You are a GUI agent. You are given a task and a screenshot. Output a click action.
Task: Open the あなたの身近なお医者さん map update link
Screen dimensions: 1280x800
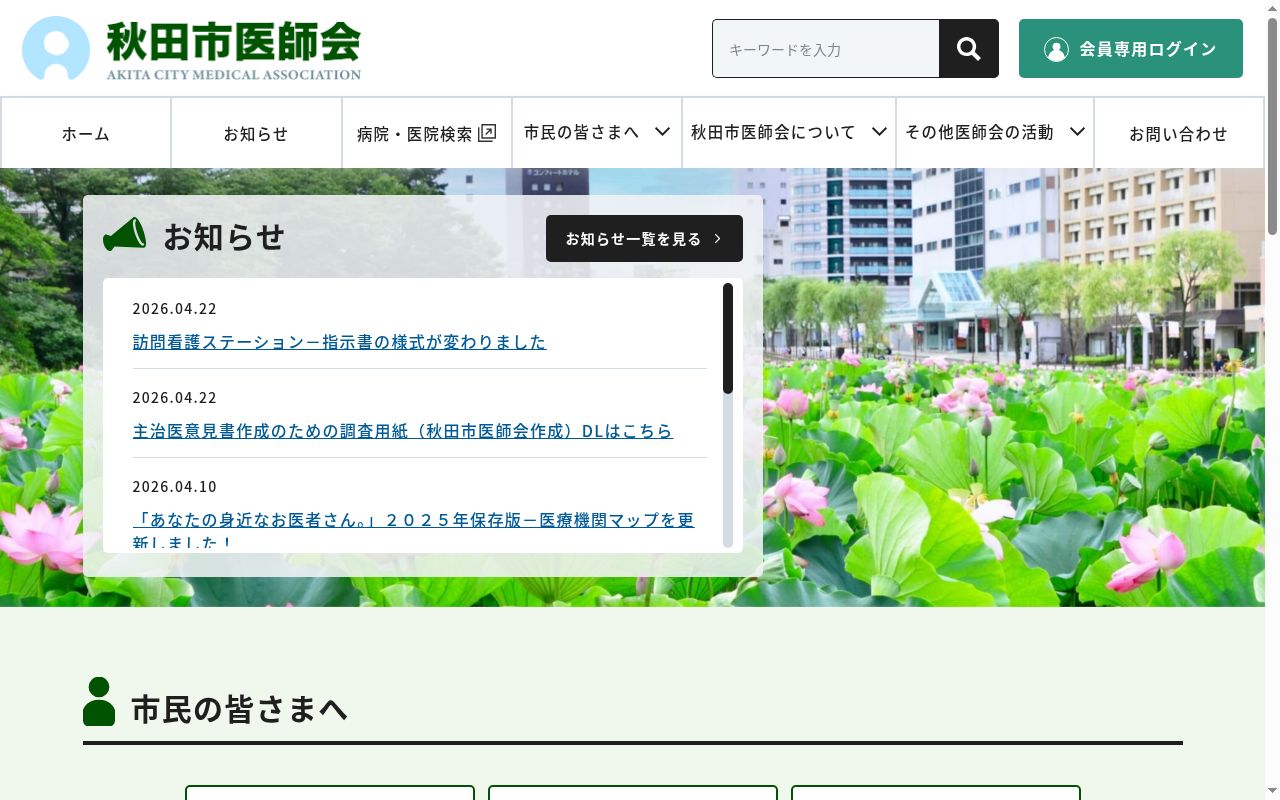[x=414, y=531]
